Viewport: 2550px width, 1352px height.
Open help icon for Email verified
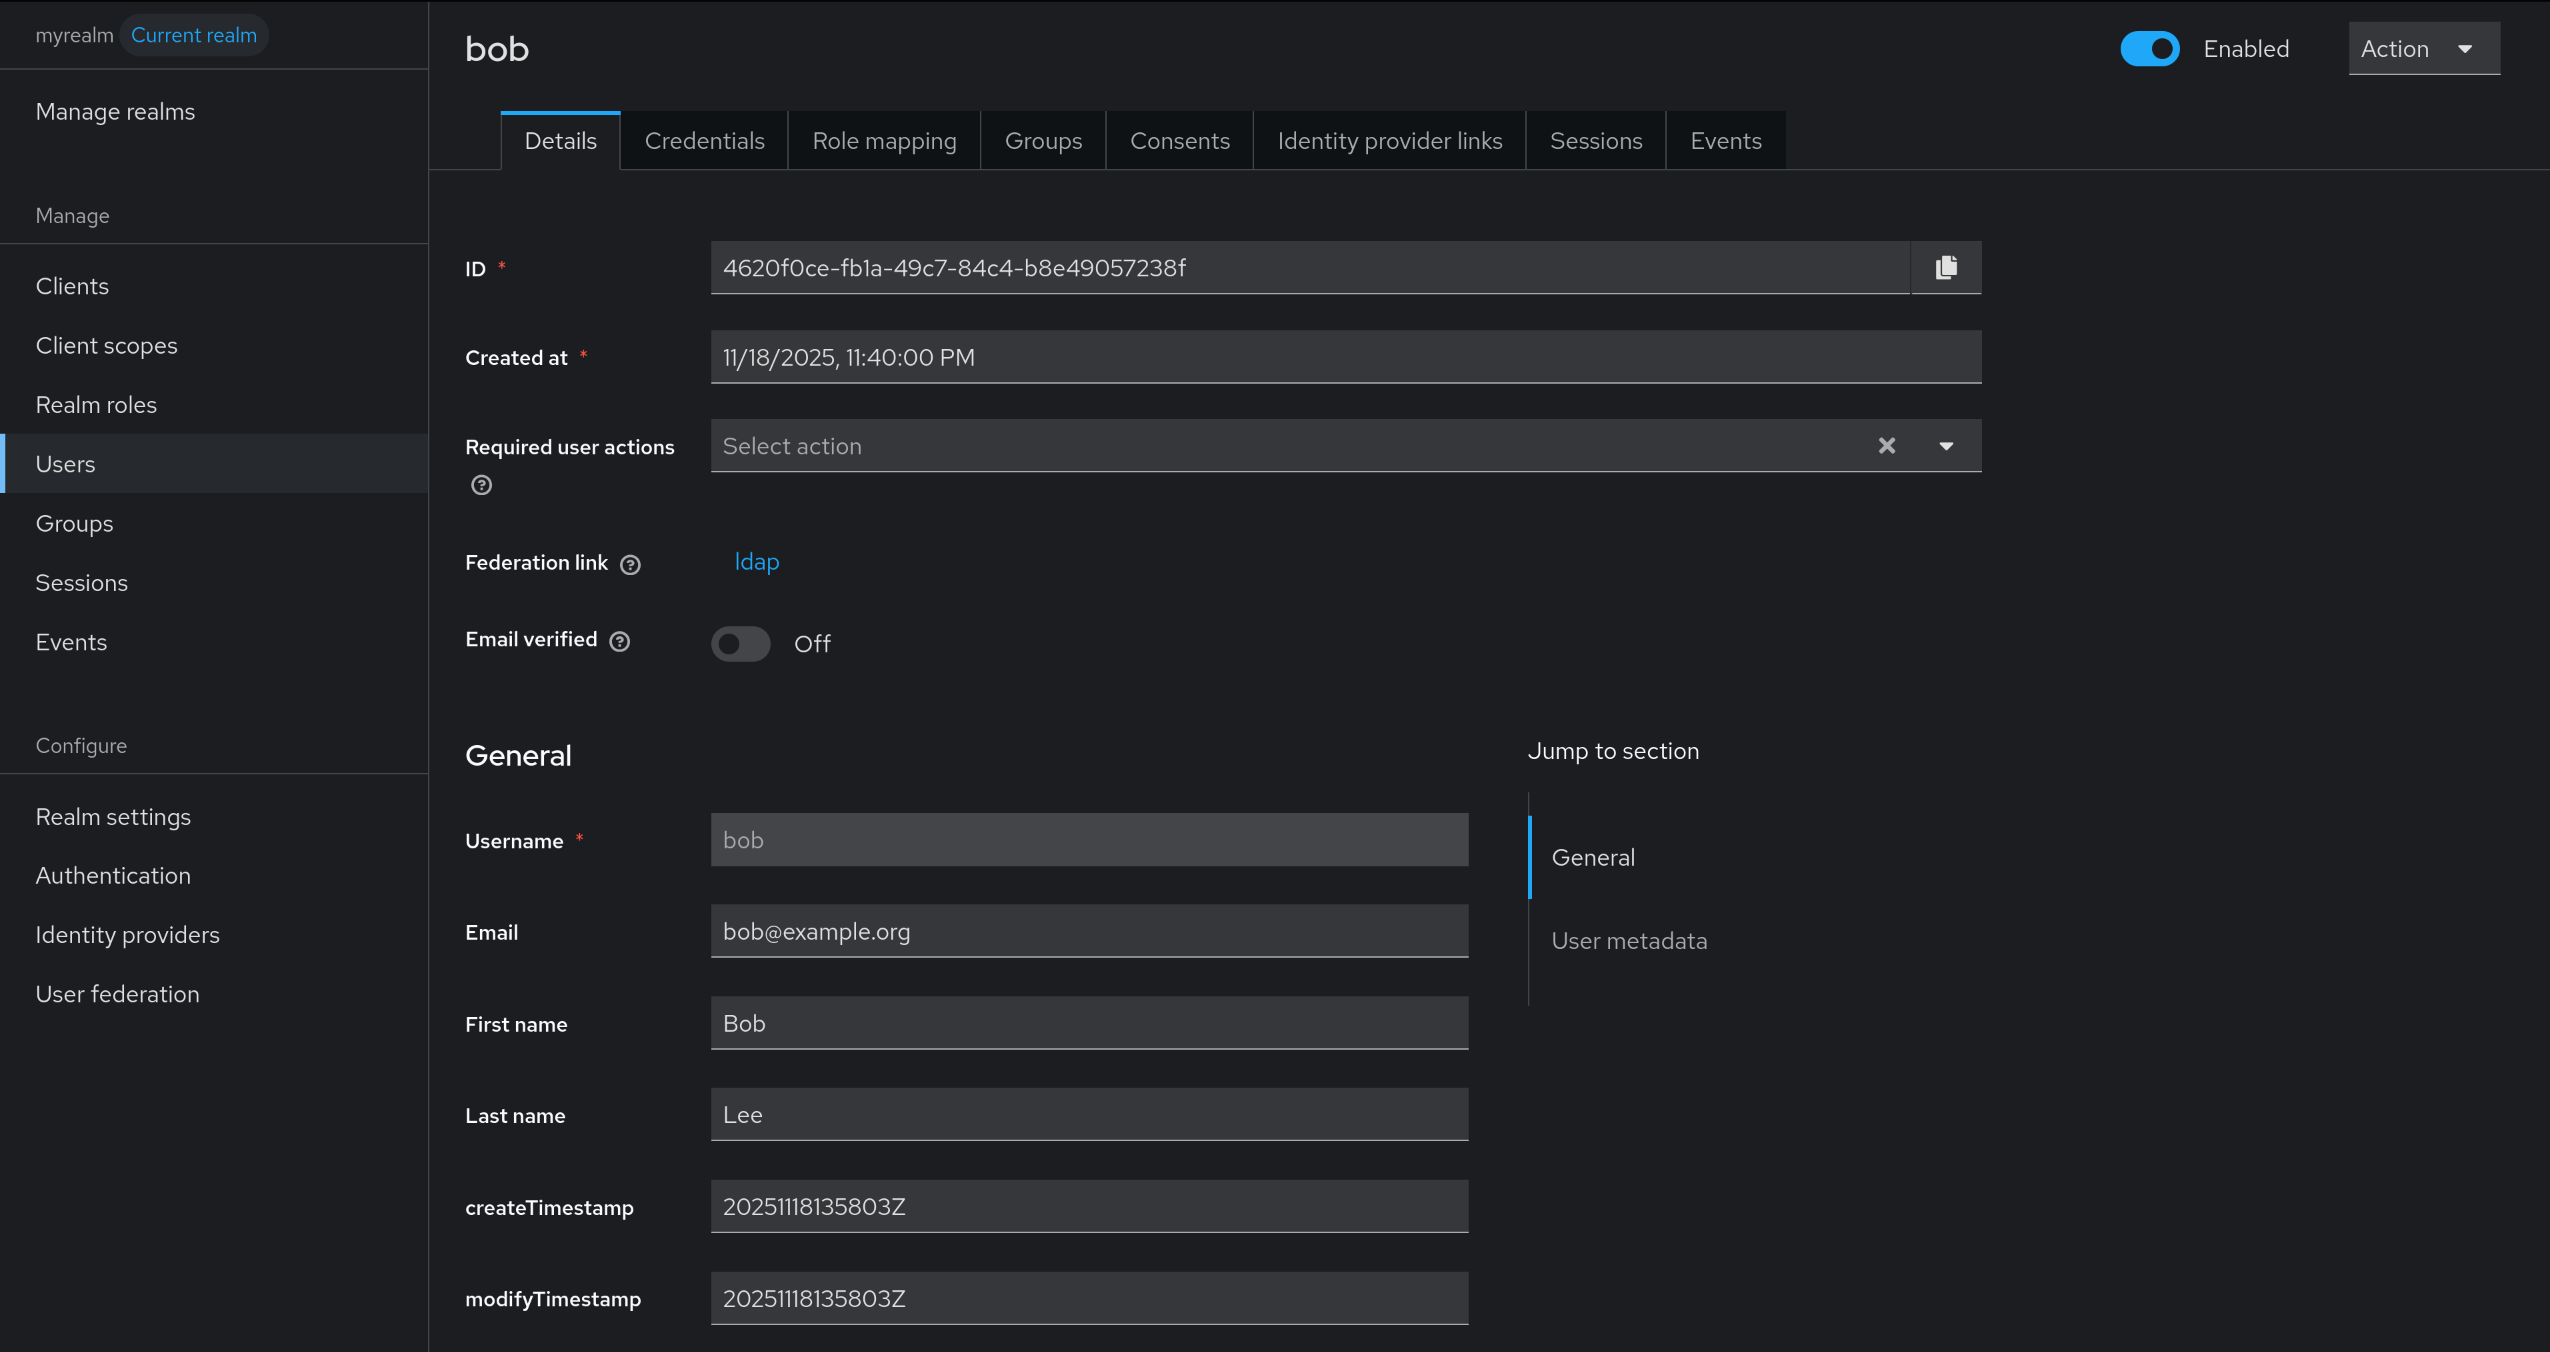(x=620, y=642)
